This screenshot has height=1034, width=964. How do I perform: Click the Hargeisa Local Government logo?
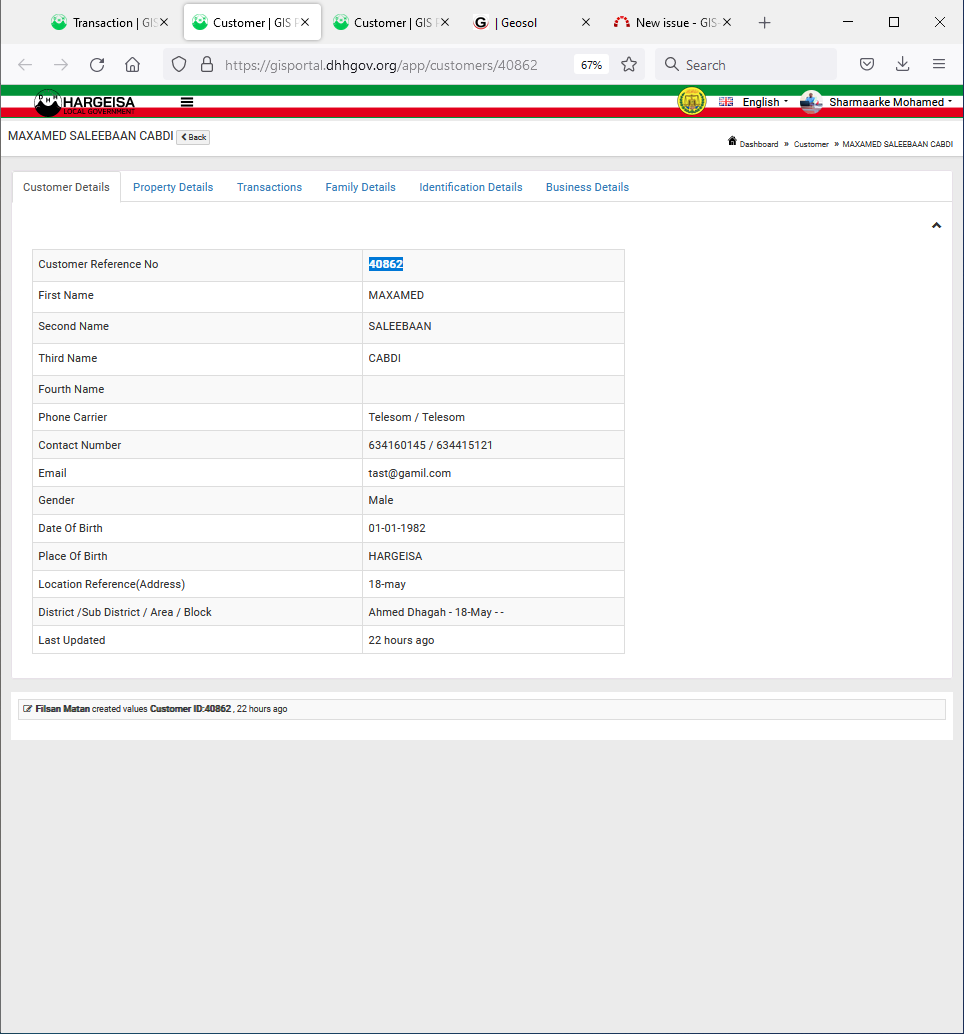(x=84, y=102)
